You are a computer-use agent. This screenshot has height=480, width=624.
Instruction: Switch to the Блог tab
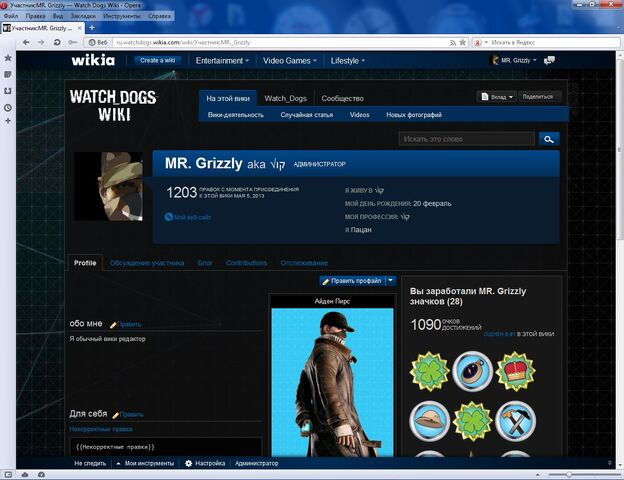(205, 263)
